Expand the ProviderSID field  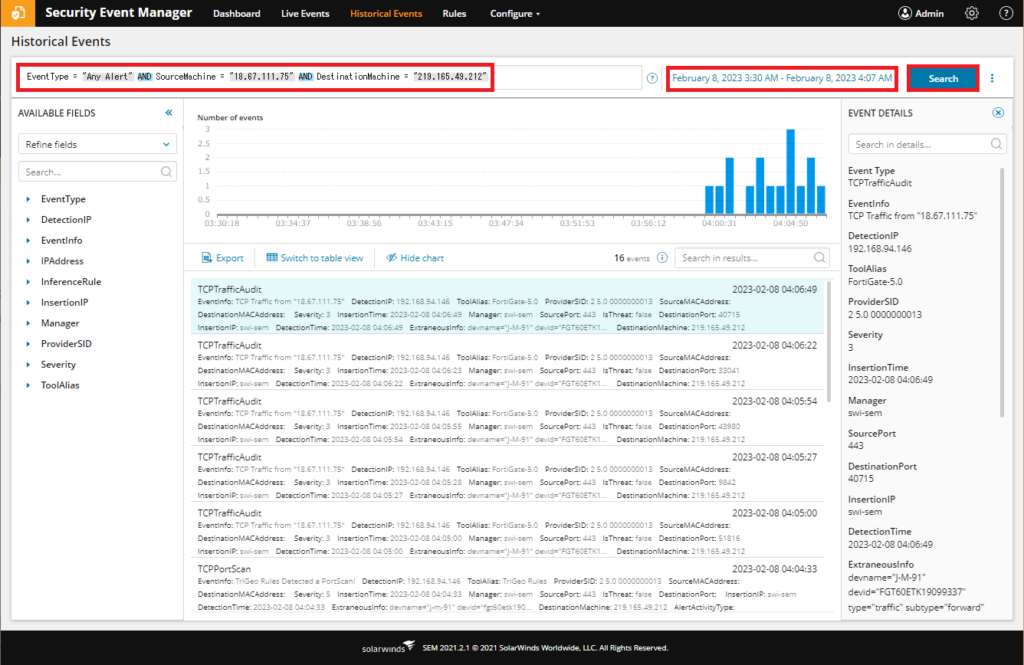click(x=28, y=344)
